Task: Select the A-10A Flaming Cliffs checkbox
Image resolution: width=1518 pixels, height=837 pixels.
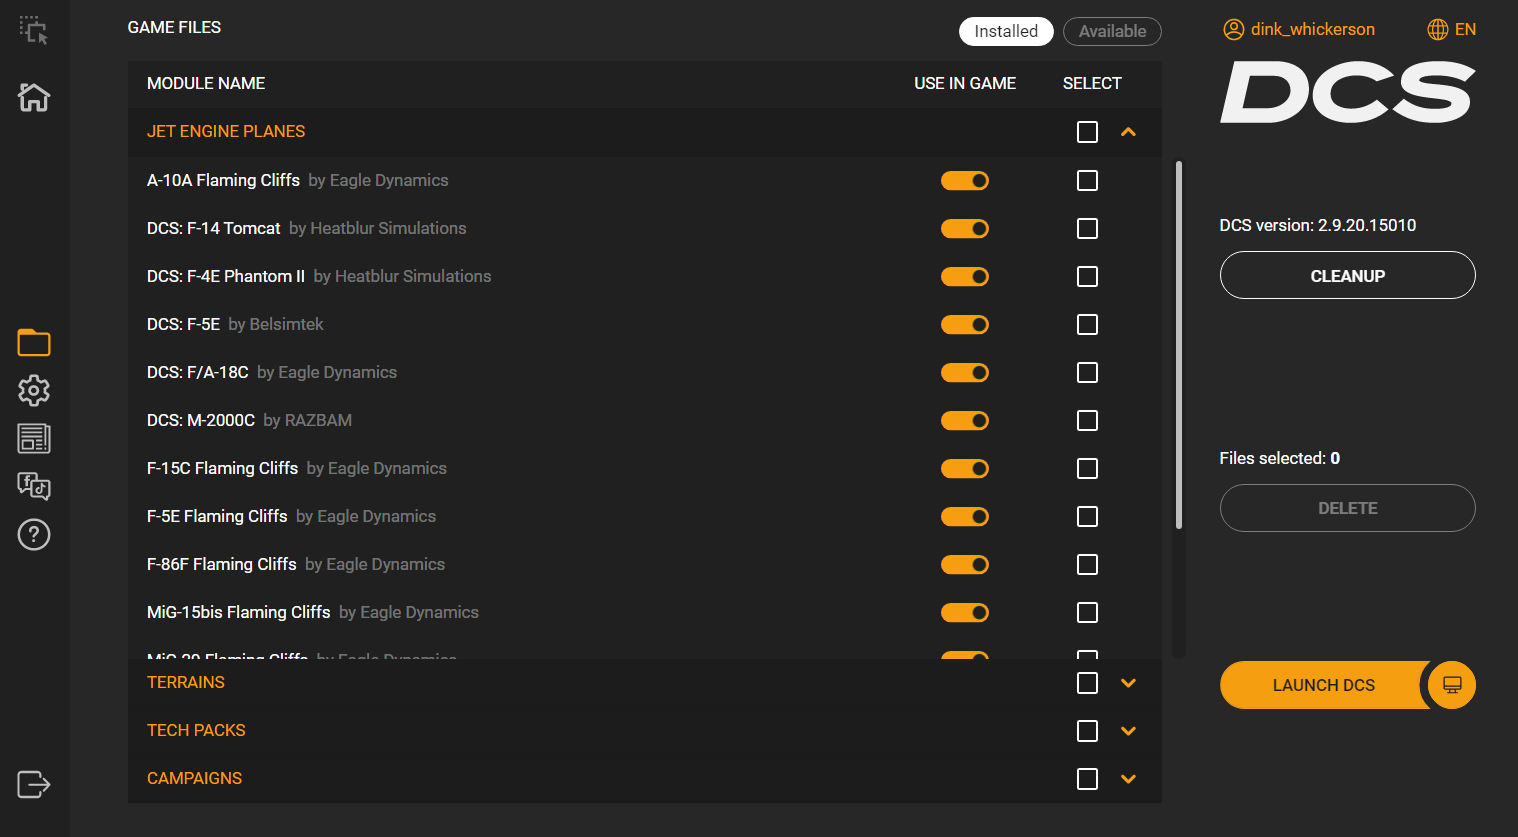Action: point(1087,180)
